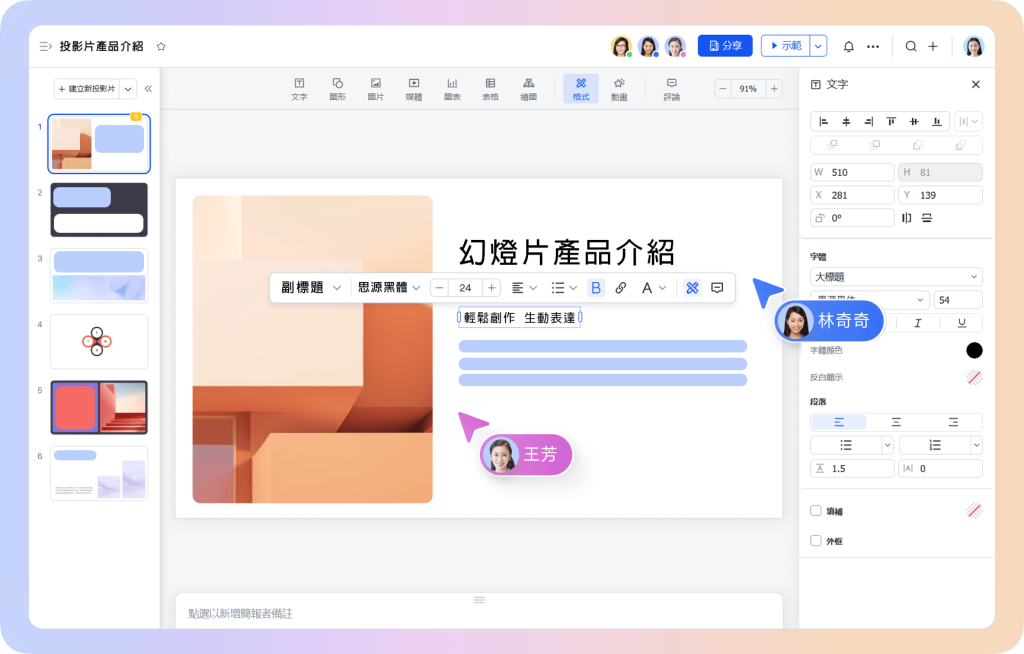Insert a table using 表格

pyautogui.click(x=490, y=89)
